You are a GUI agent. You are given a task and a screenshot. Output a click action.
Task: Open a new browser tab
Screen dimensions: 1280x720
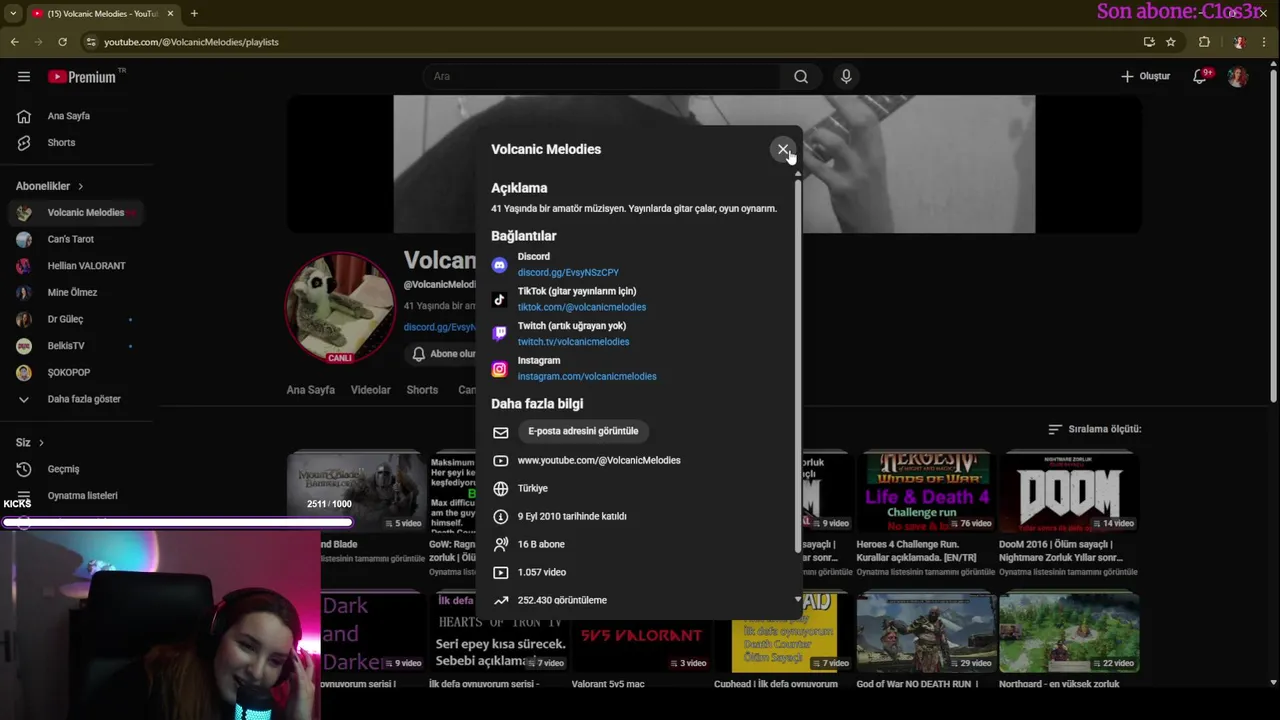(194, 13)
